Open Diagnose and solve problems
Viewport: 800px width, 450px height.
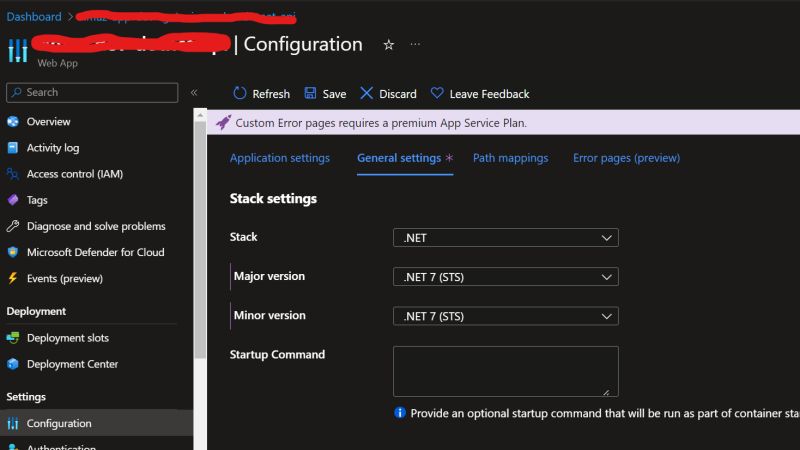point(96,226)
